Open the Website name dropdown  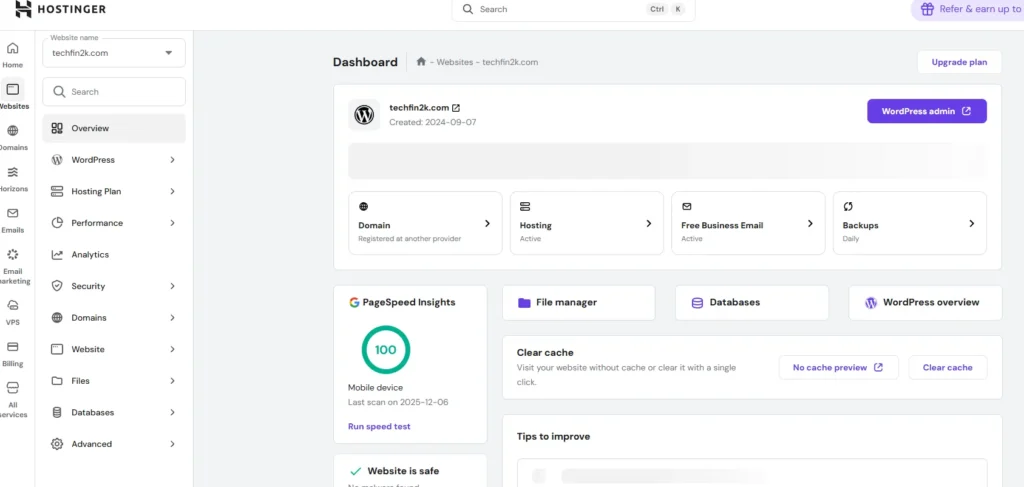[x=114, y=53]
